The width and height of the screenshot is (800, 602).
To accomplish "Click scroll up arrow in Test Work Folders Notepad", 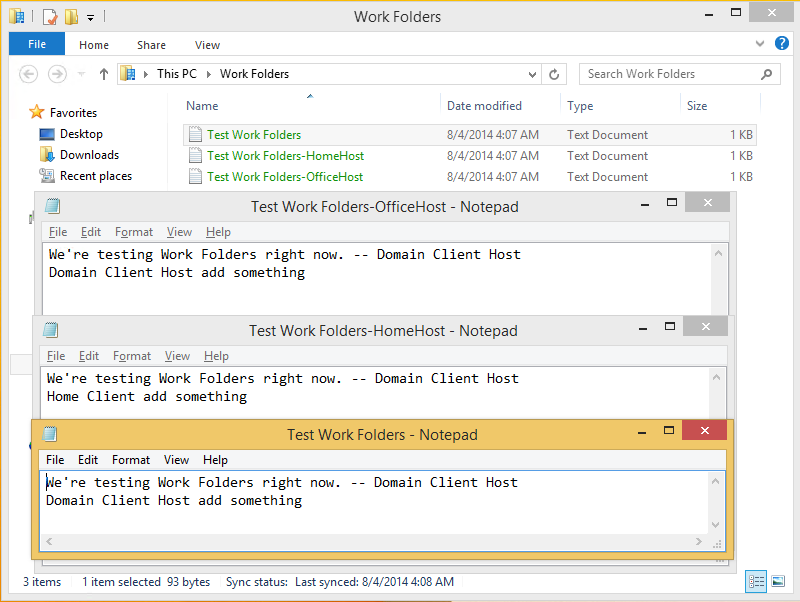I will (x=715, y=481).
